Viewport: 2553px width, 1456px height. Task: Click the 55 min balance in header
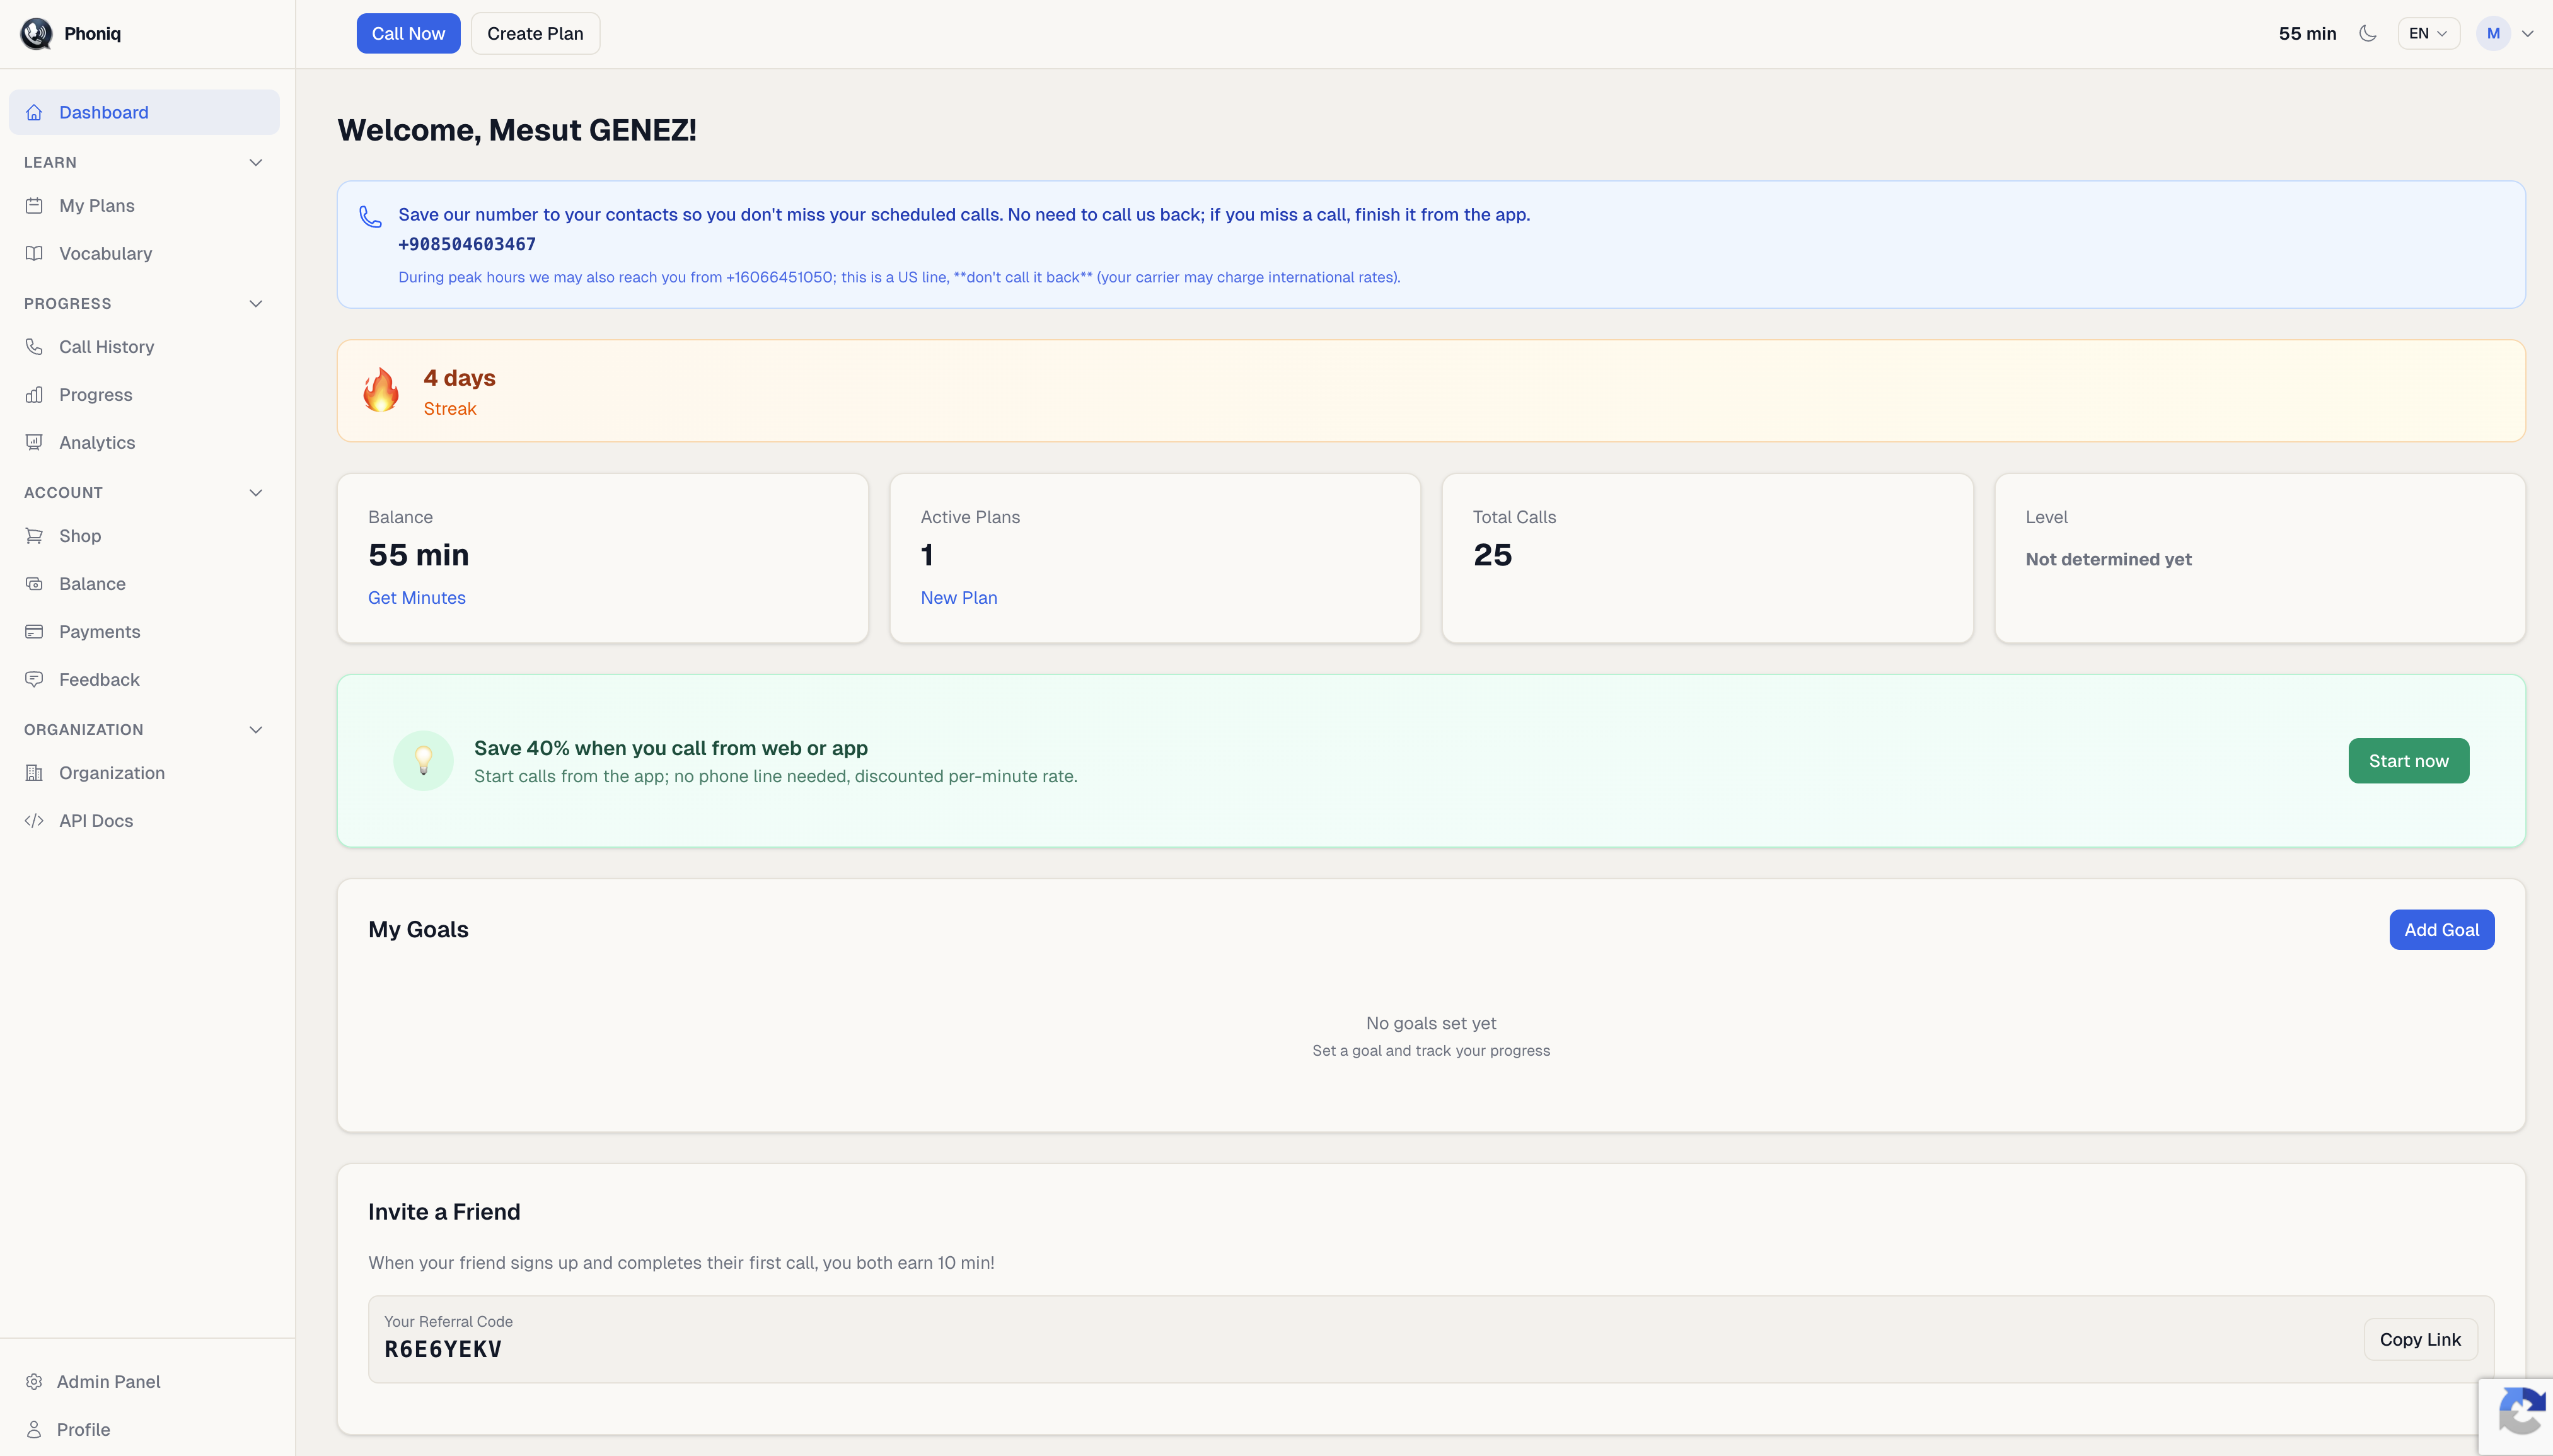(2307, 33)
